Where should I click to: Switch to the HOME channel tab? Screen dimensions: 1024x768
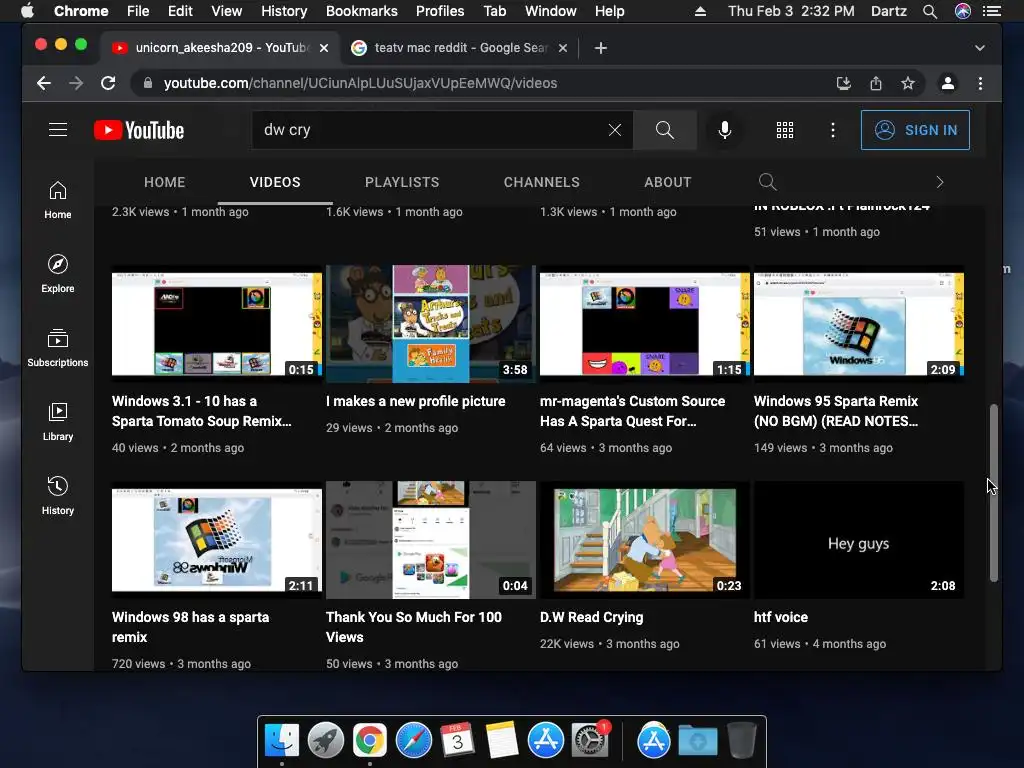(x=165, y=182)
